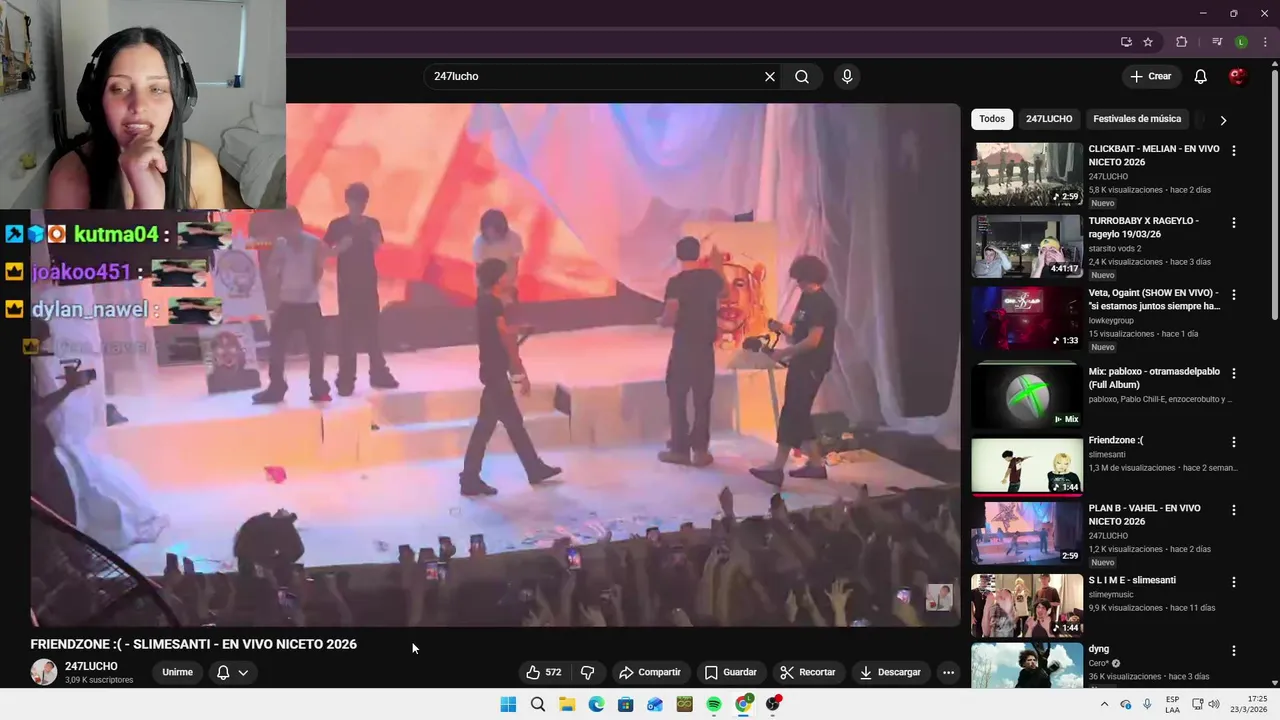The height and width of the screenshot is (720, 1280).
Task: Open options for S L I M E video
Action: coord(1234,582)
